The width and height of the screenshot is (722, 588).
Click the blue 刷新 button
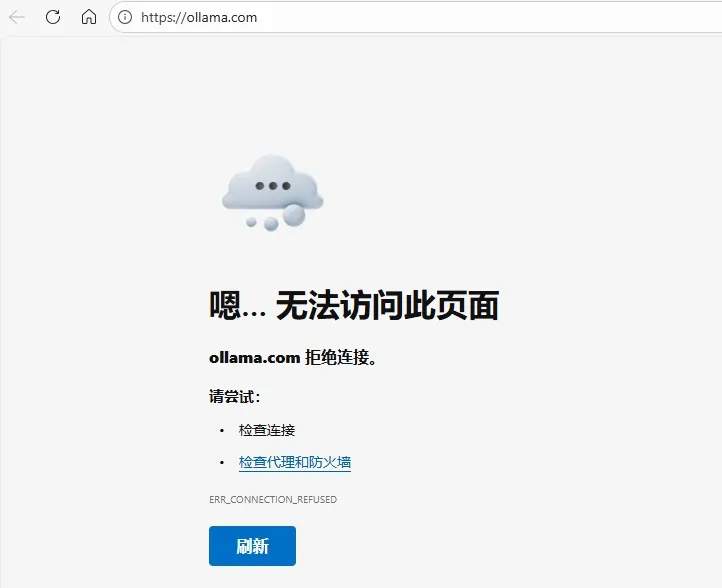pos(252,546)
